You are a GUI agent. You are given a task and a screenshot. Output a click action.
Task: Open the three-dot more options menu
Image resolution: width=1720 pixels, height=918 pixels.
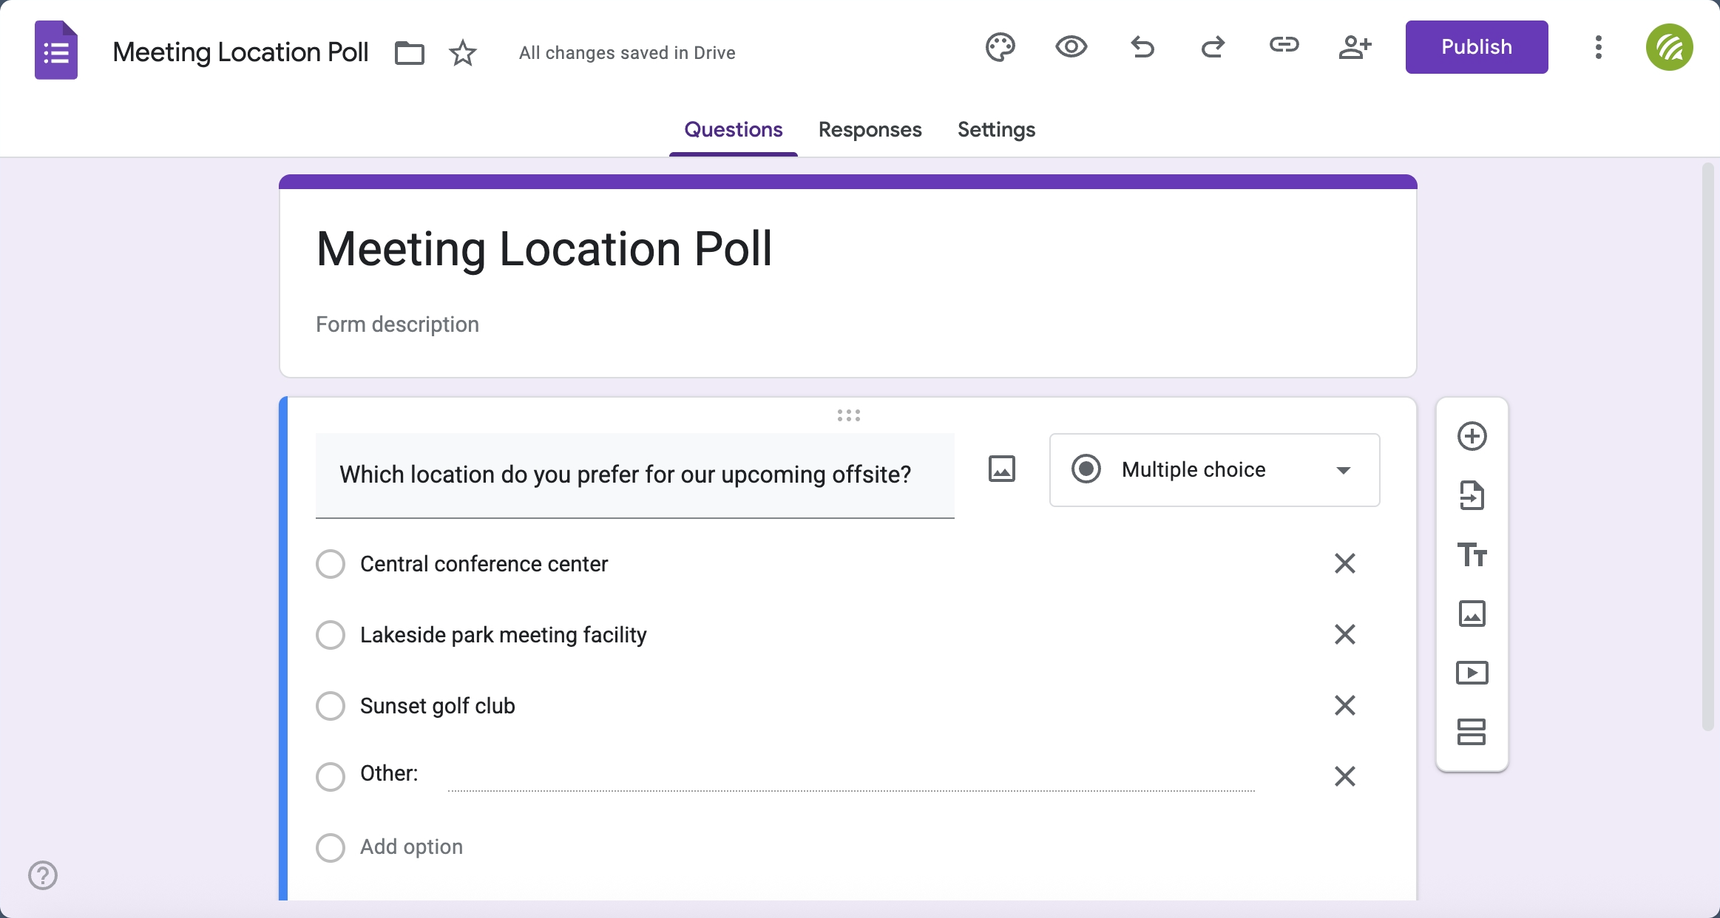[1598, 47]
